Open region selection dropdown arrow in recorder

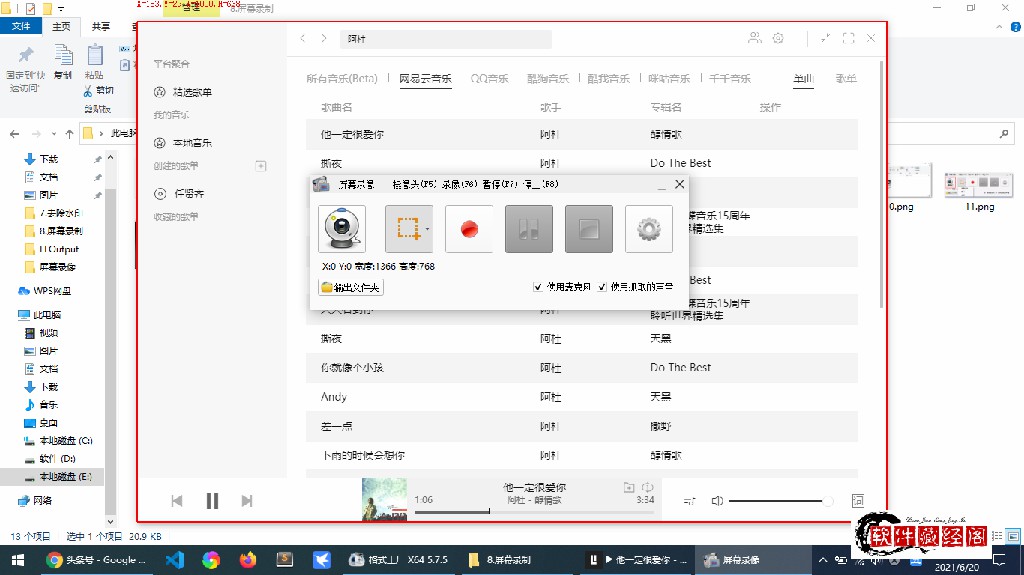click(x=428, y=229)
